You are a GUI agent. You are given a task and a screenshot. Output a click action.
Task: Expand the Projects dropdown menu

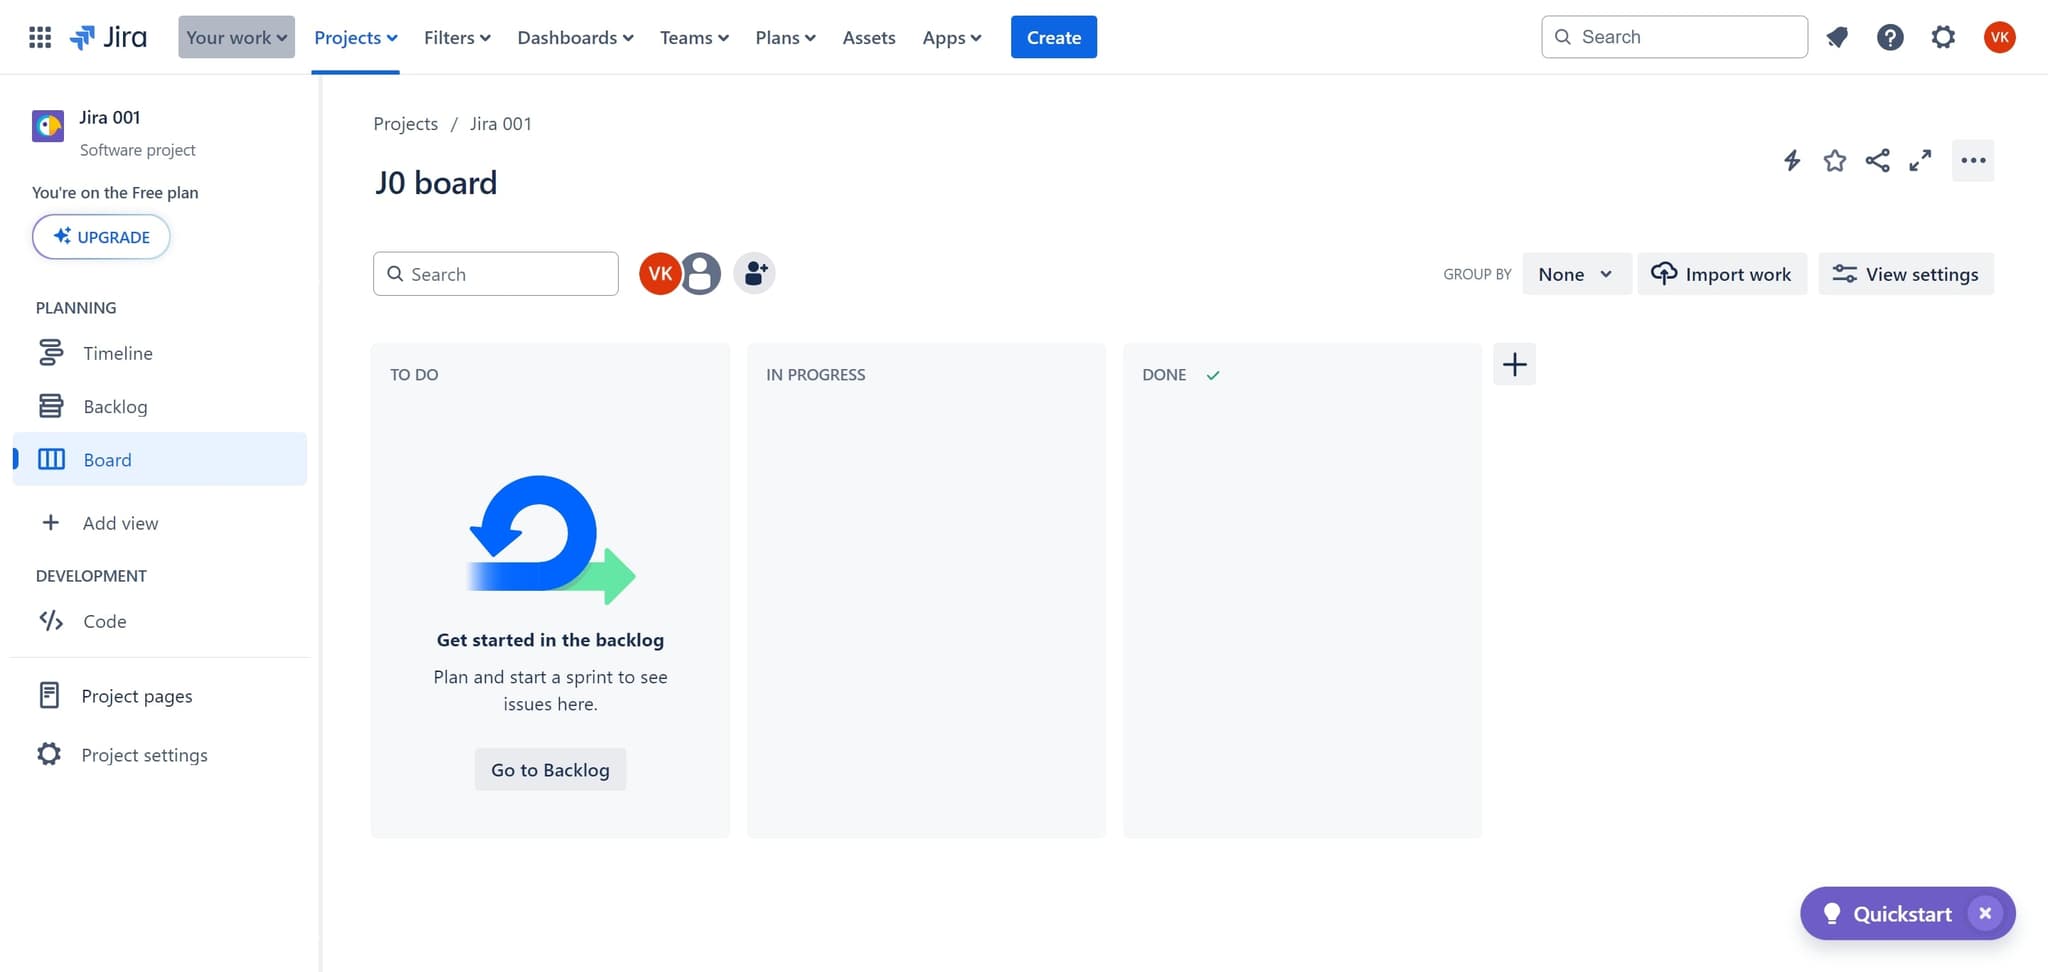click(355, 38)
